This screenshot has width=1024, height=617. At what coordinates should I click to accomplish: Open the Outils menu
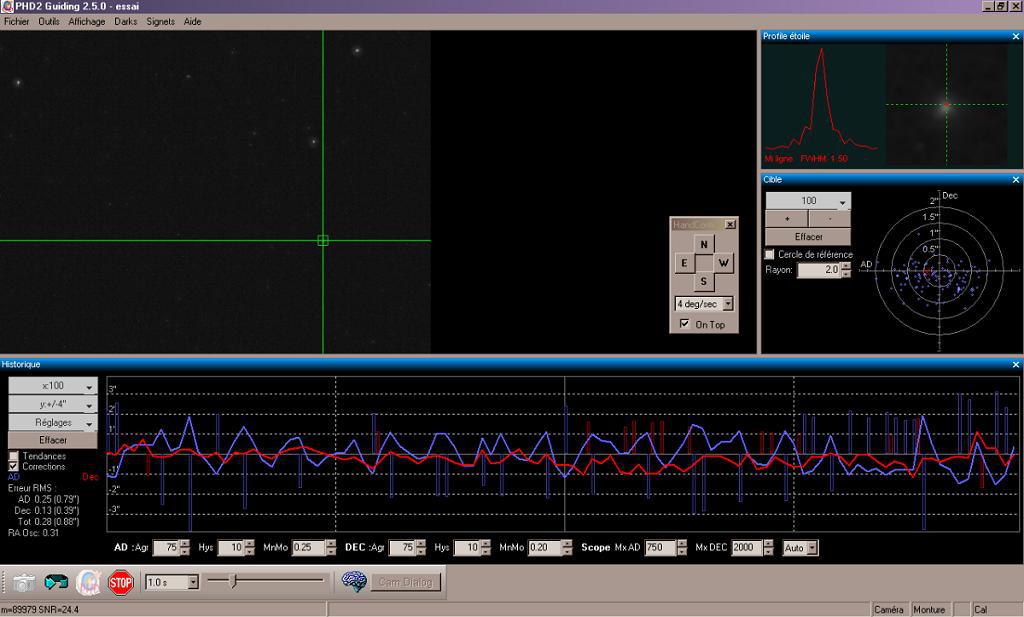pyautogui.click(x=49, y=21)
